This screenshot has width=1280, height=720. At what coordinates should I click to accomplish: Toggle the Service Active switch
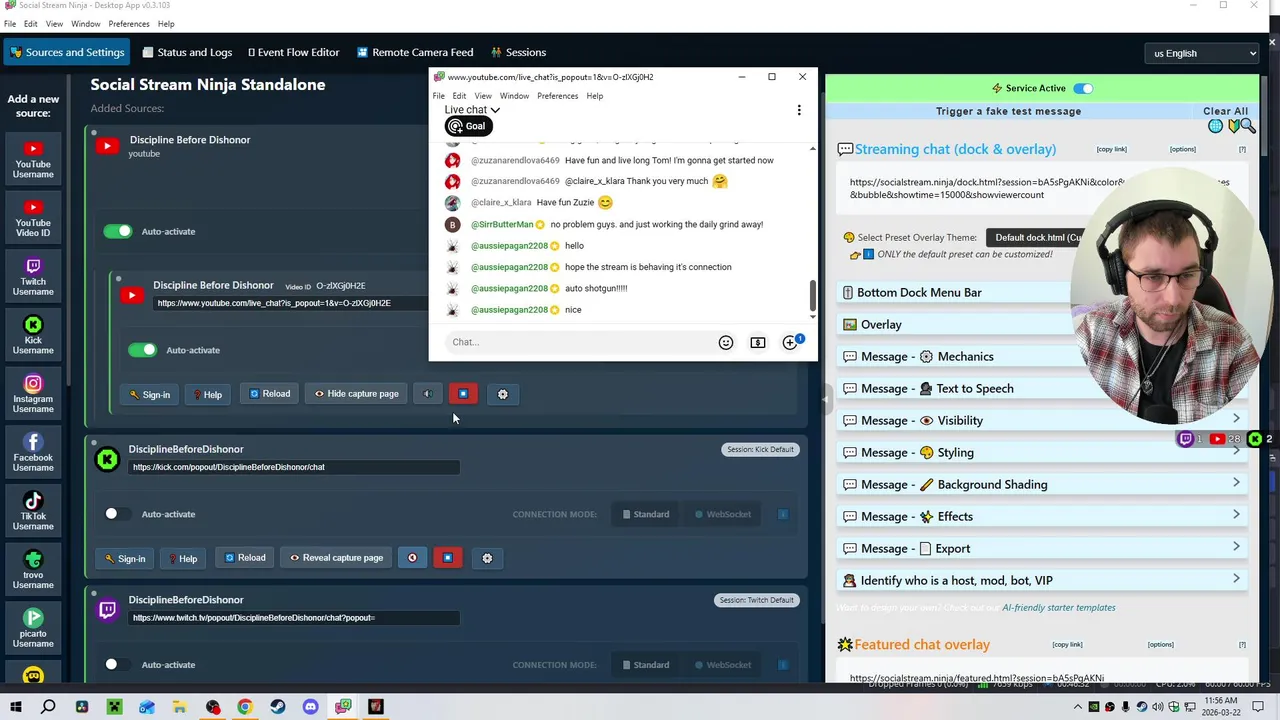(1083, 88)
